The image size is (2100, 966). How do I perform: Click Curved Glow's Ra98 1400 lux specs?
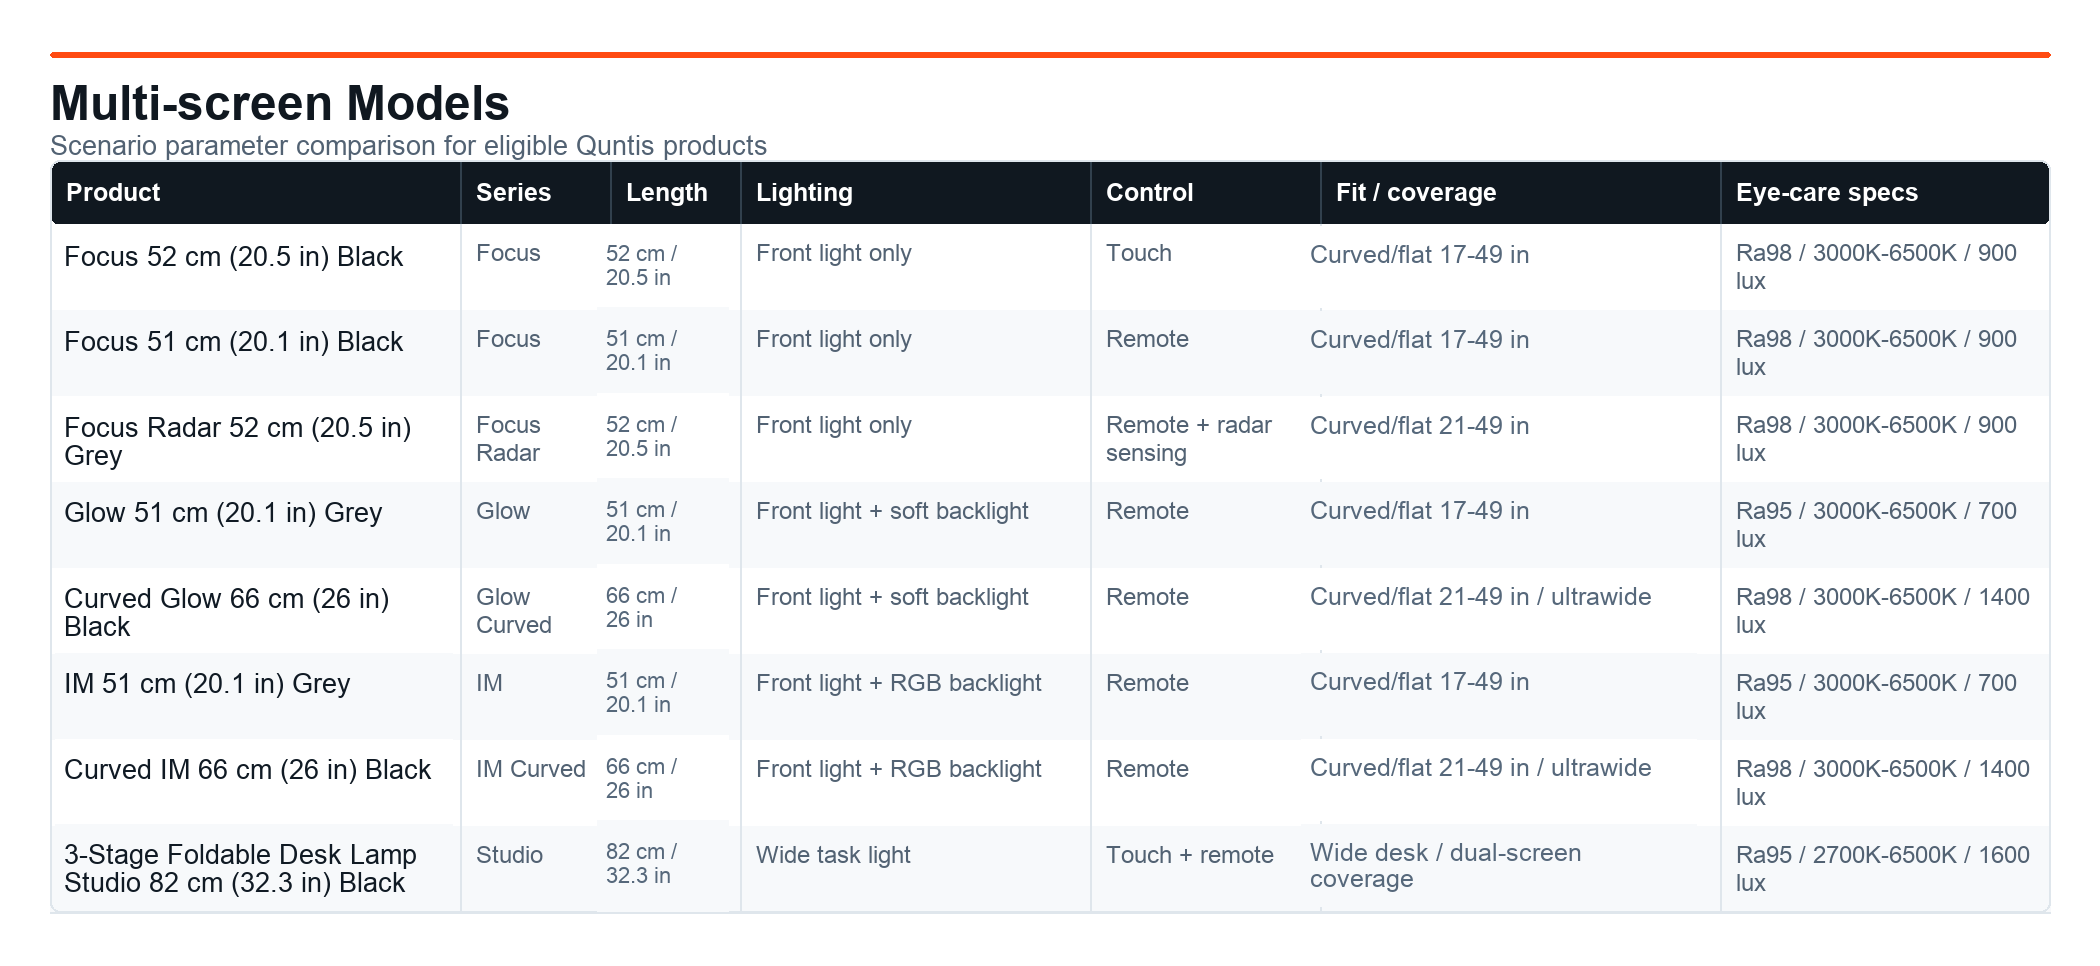click(x=1883, y=611)
